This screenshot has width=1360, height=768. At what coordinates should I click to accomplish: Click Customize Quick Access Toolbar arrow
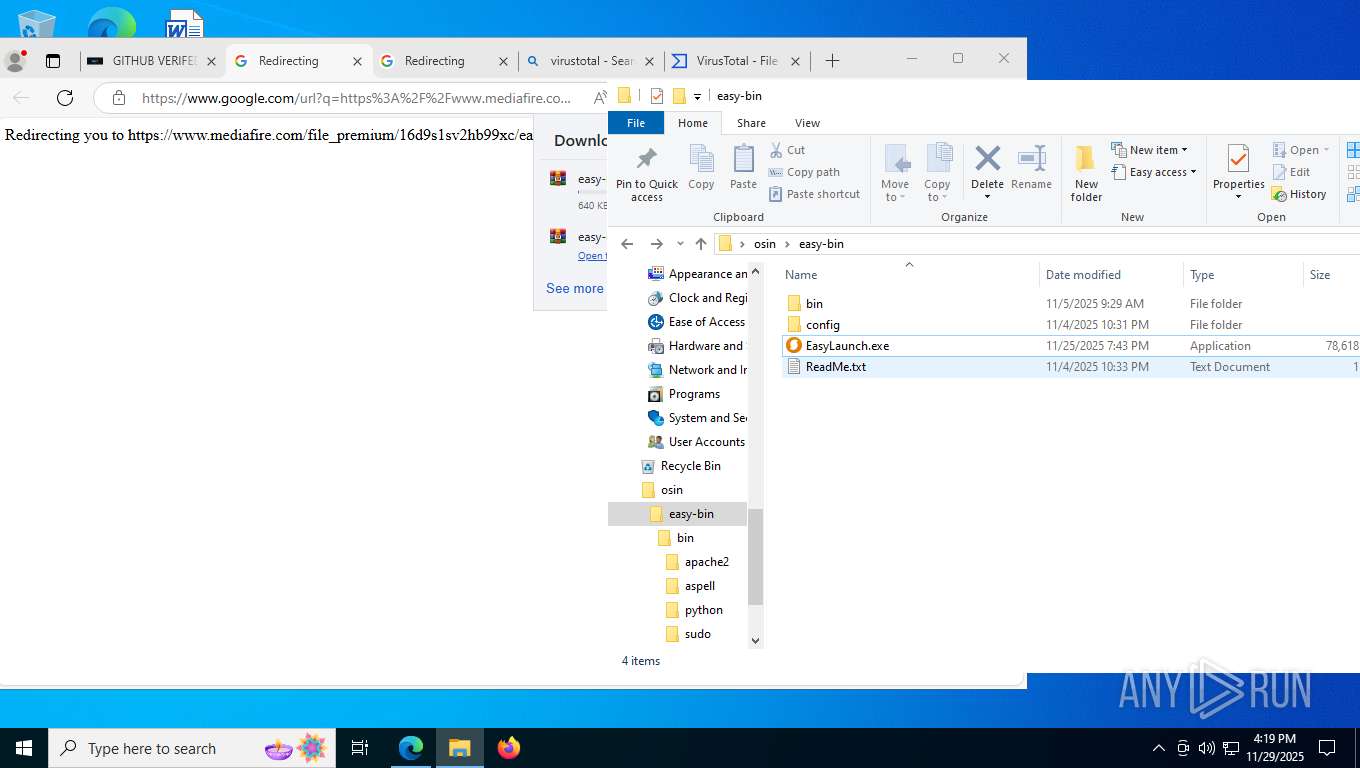pos(697,96)
